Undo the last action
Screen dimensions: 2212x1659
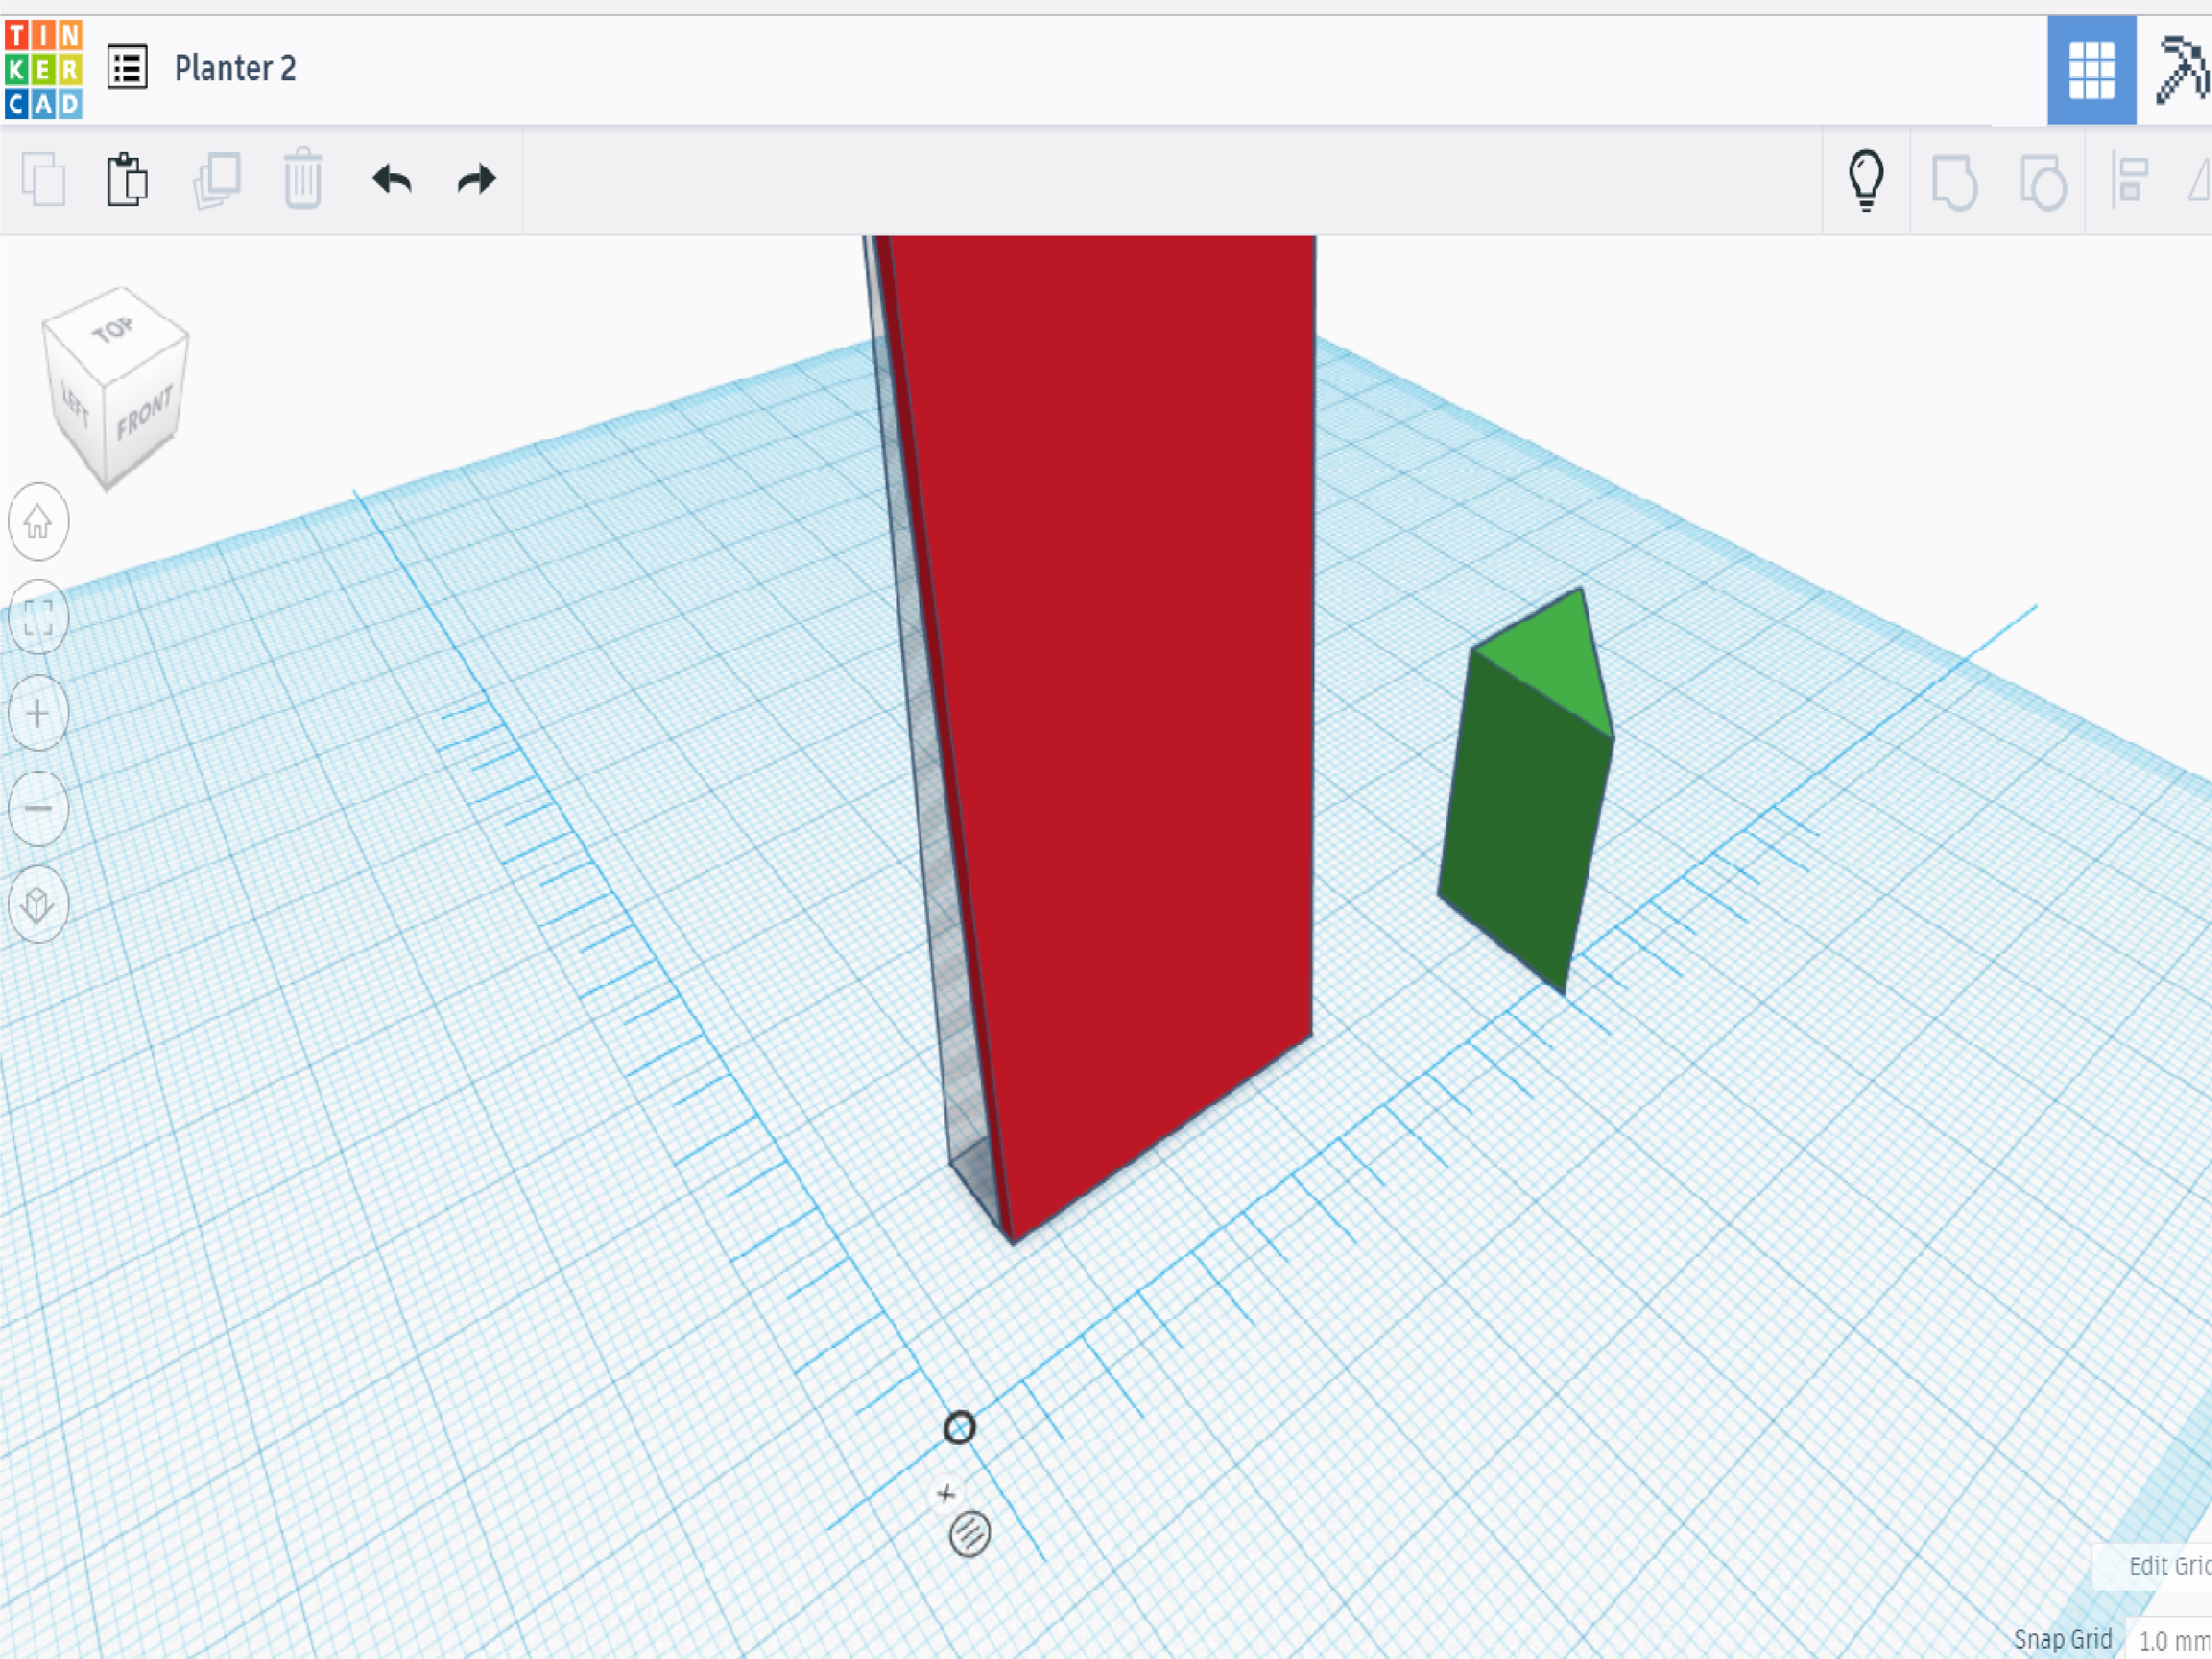(x=392, y=180)
